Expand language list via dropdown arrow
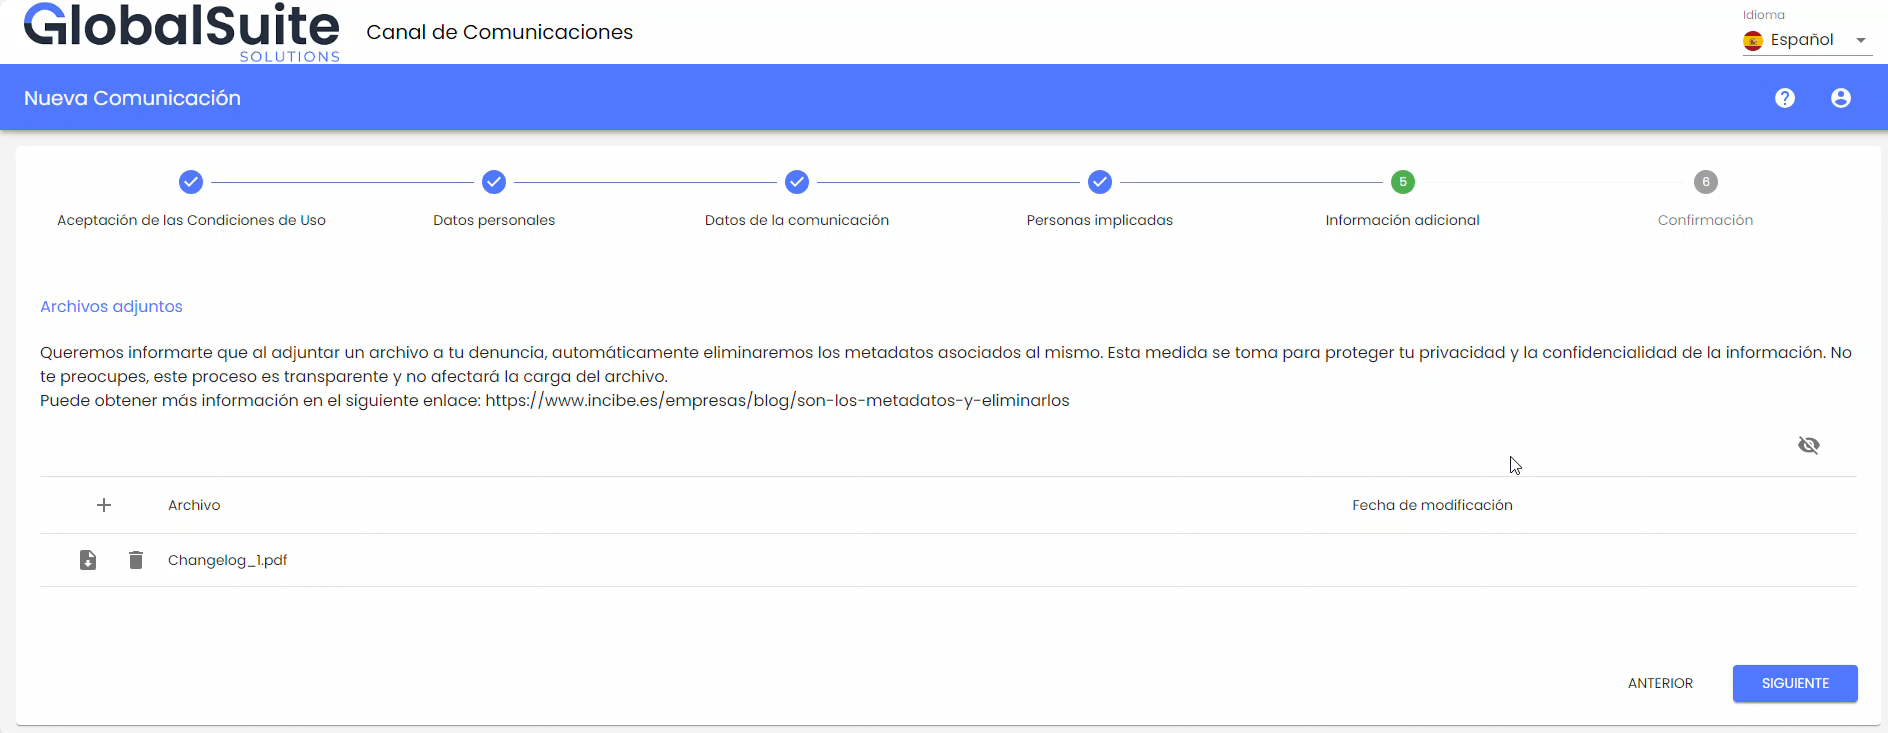 pos(1861,40)
